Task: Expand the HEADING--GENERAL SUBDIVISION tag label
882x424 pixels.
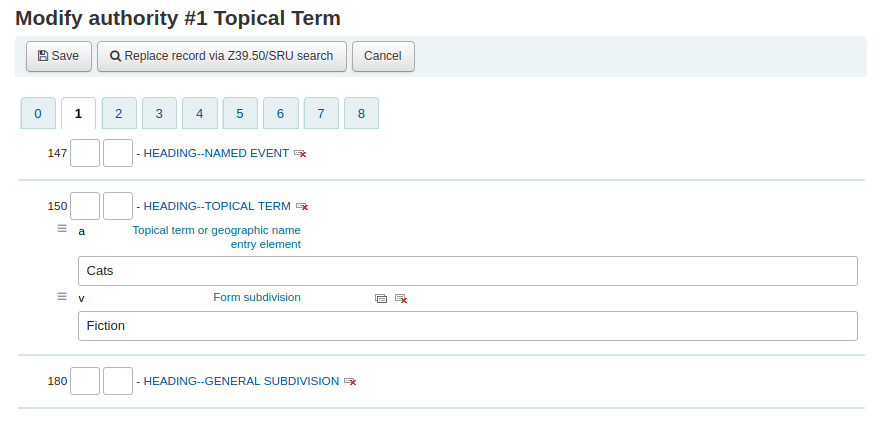Action: coord(241,381)
